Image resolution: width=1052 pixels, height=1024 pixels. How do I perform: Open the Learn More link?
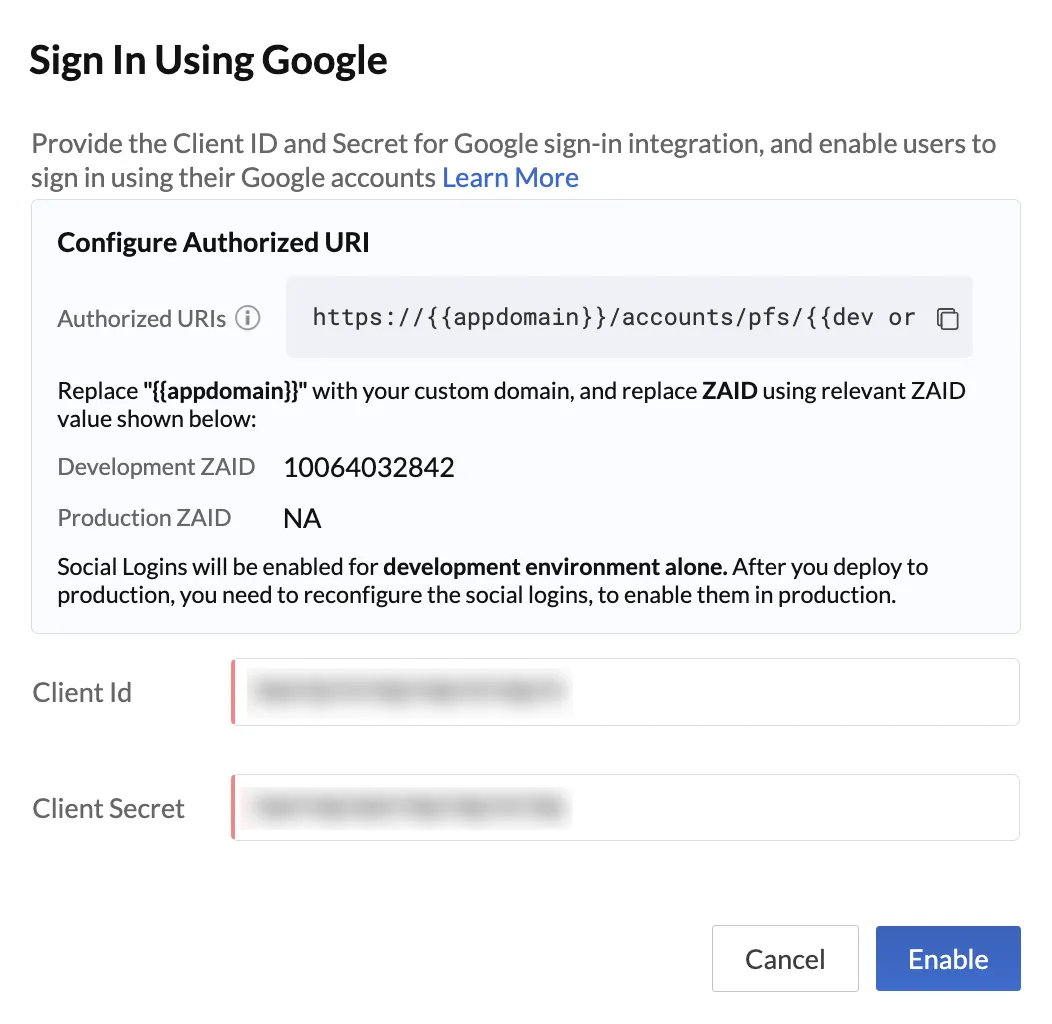click(x=510, y=178)
